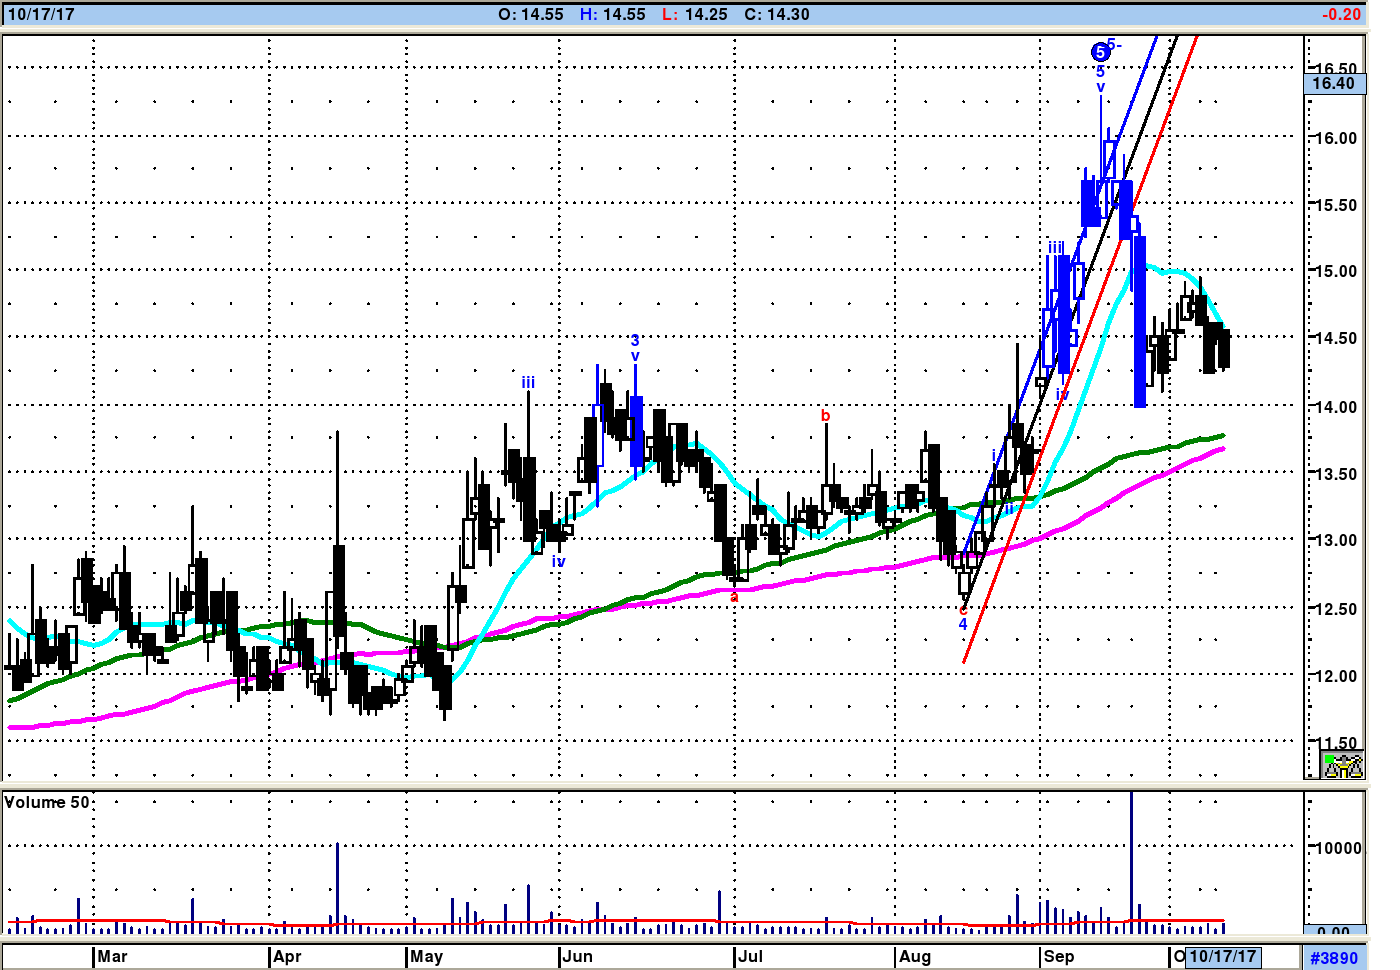Select the blue wave 3 label
The width and height of the screenshot is (1400, 970).
click(x=635, y=341)
